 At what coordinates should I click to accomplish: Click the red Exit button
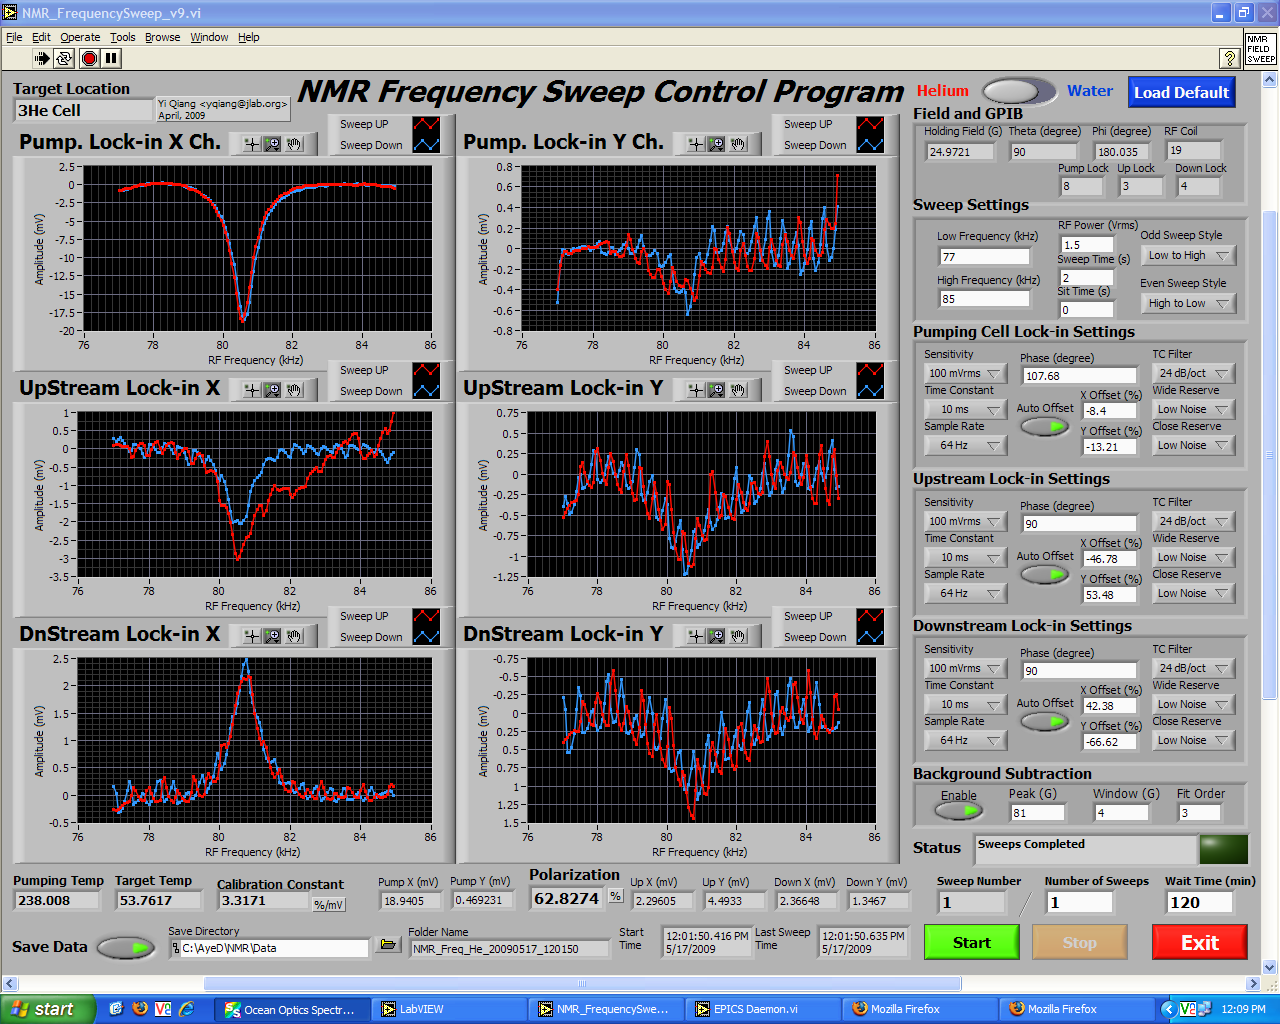pos(1199,942)
